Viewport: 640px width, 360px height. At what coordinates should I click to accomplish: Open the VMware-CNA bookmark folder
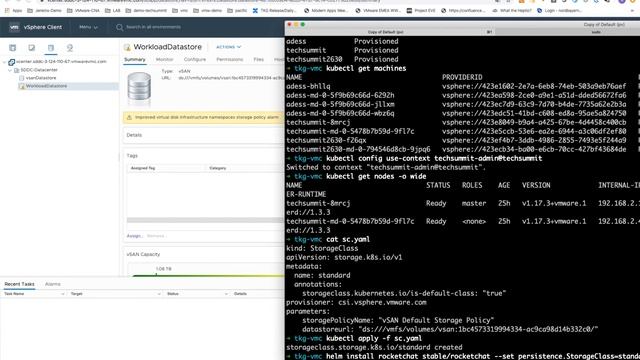pos(83,11)
